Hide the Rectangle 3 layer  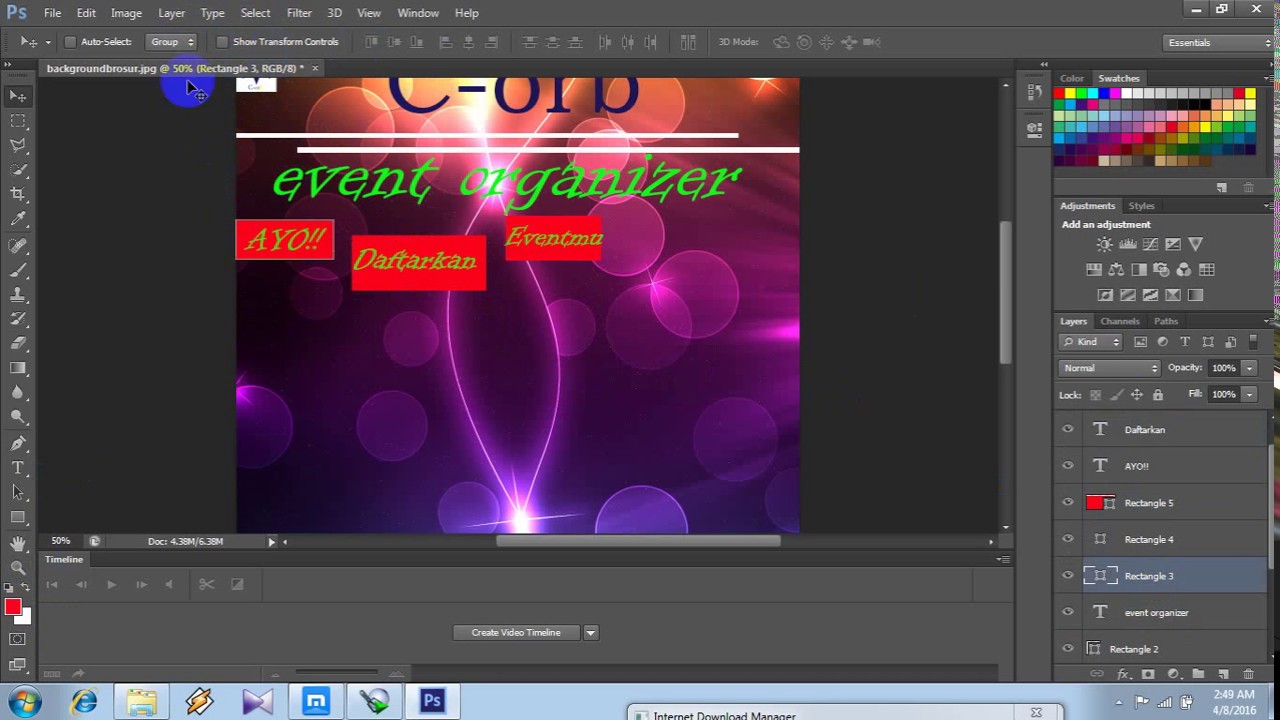click(1068, 576)
